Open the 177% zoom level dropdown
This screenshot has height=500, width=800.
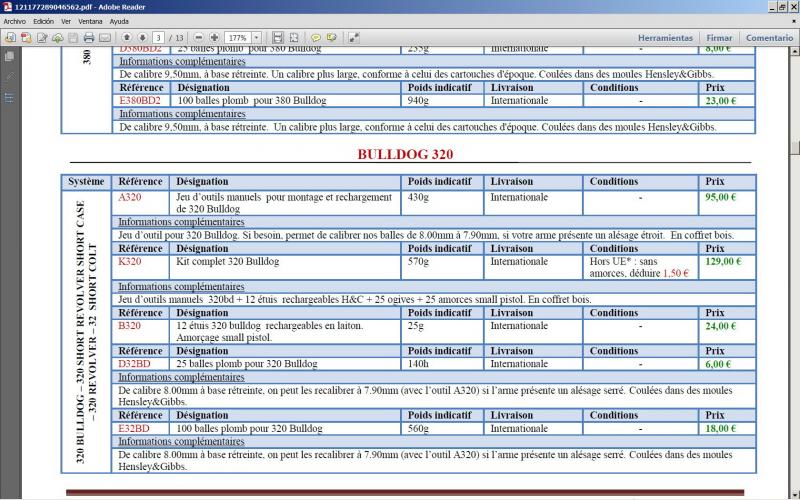(257, 38)
